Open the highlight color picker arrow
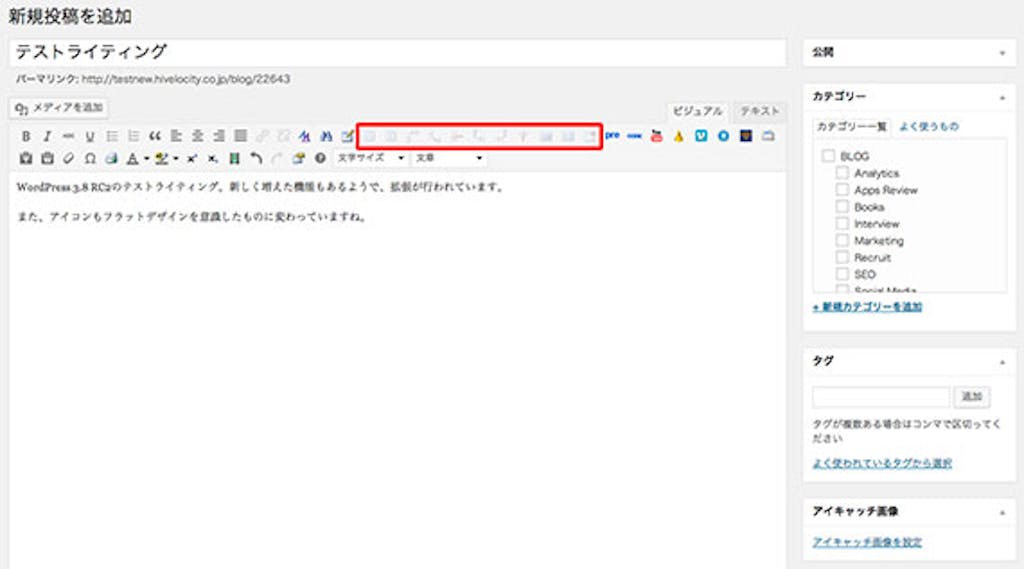 tap(176, 158)
